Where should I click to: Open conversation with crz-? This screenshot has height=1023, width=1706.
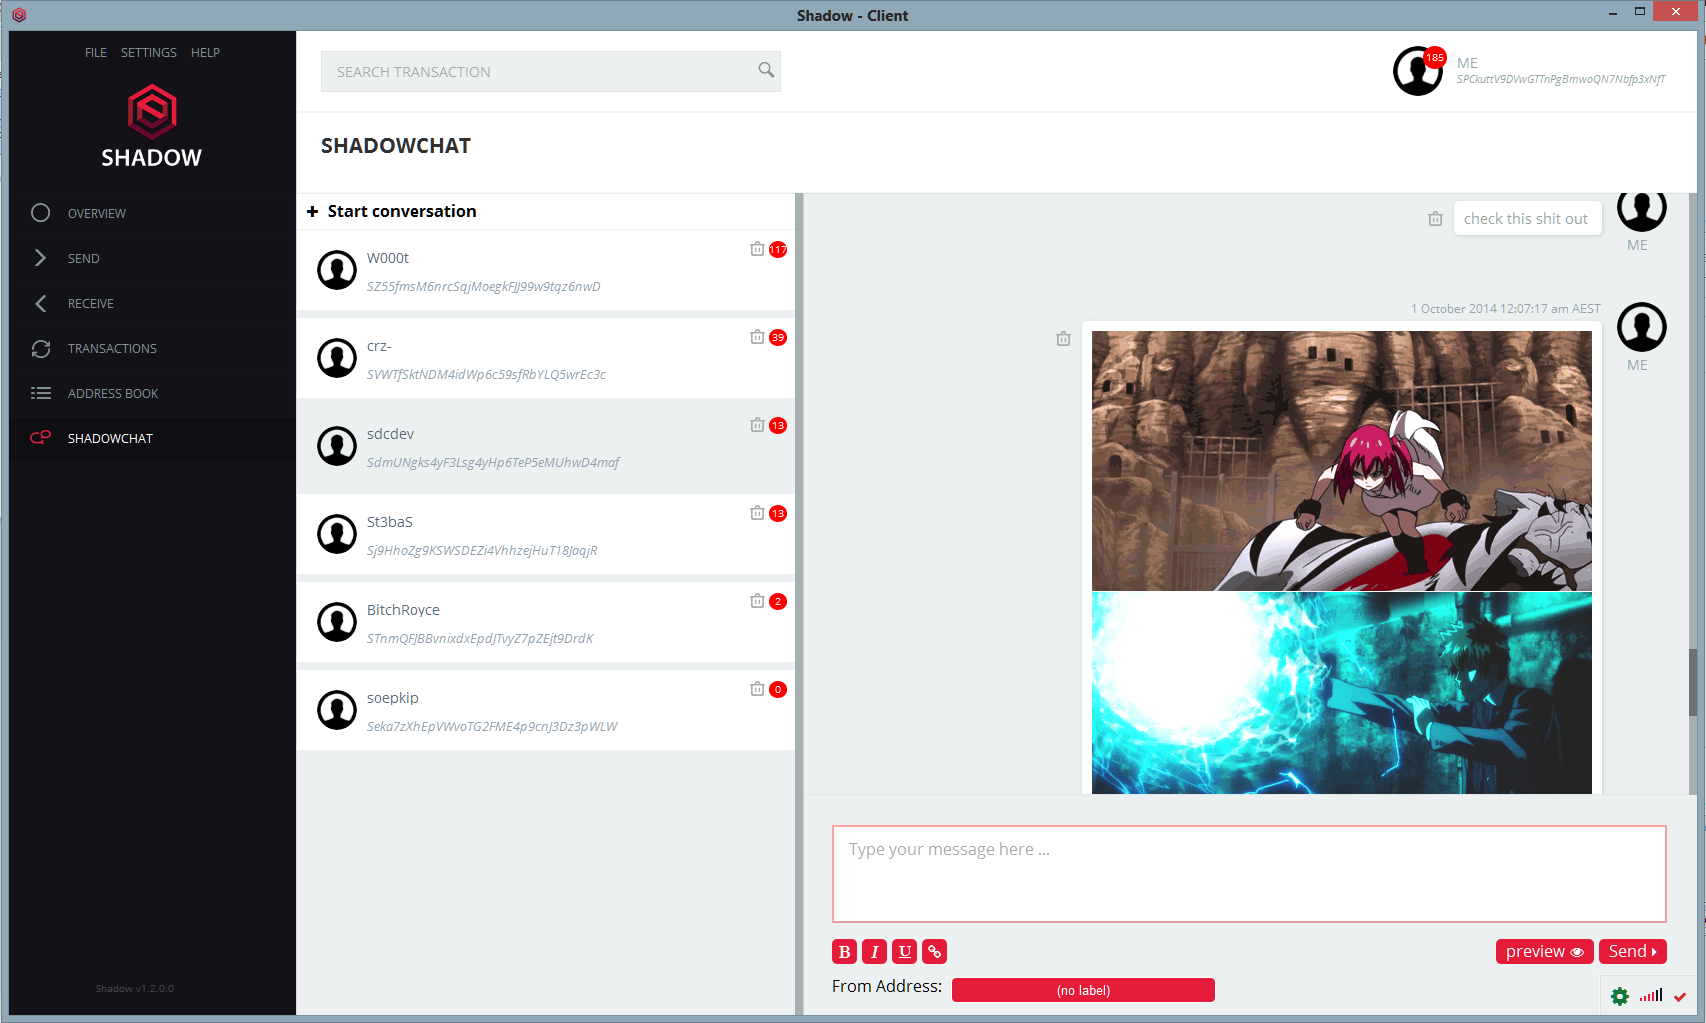click(x=546, y=358)
